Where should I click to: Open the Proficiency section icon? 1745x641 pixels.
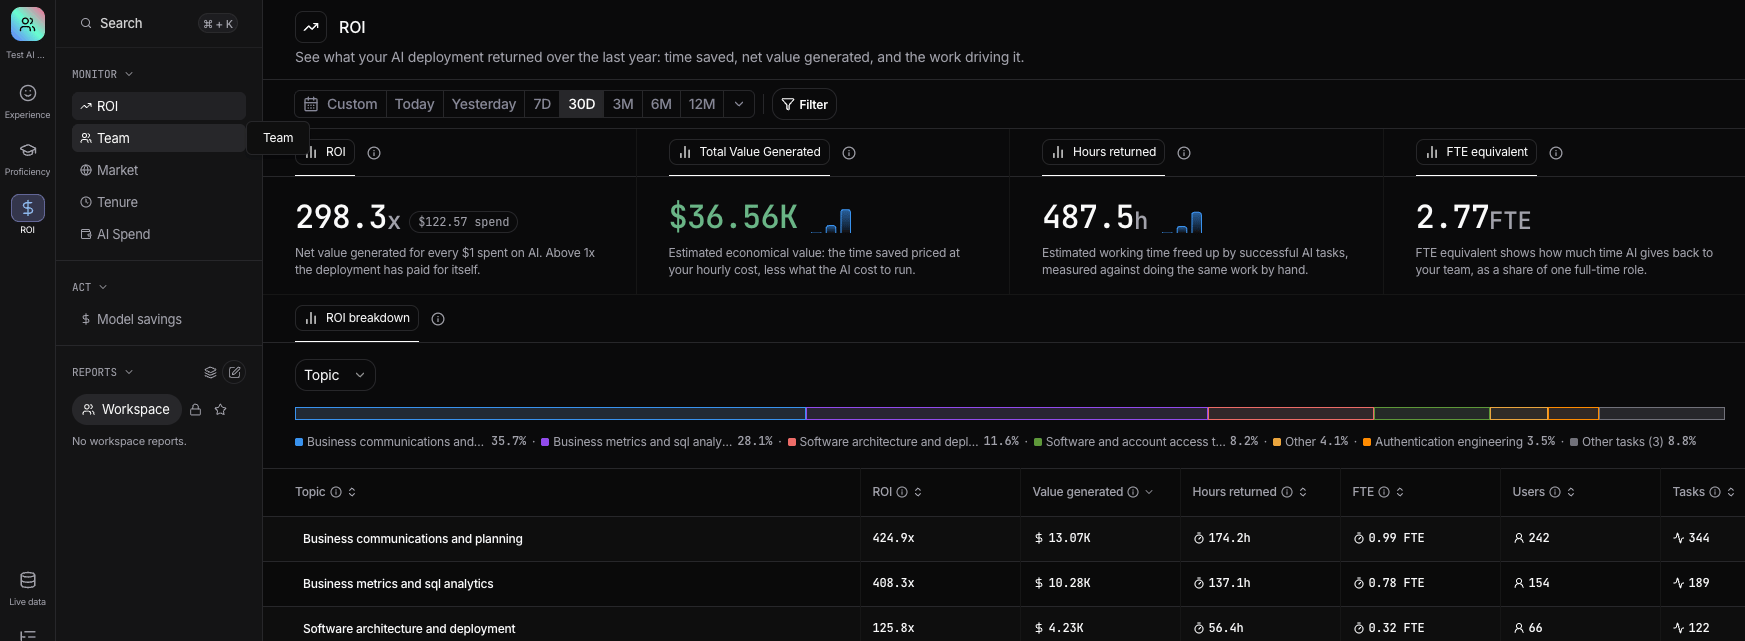(x=27, y=150)
